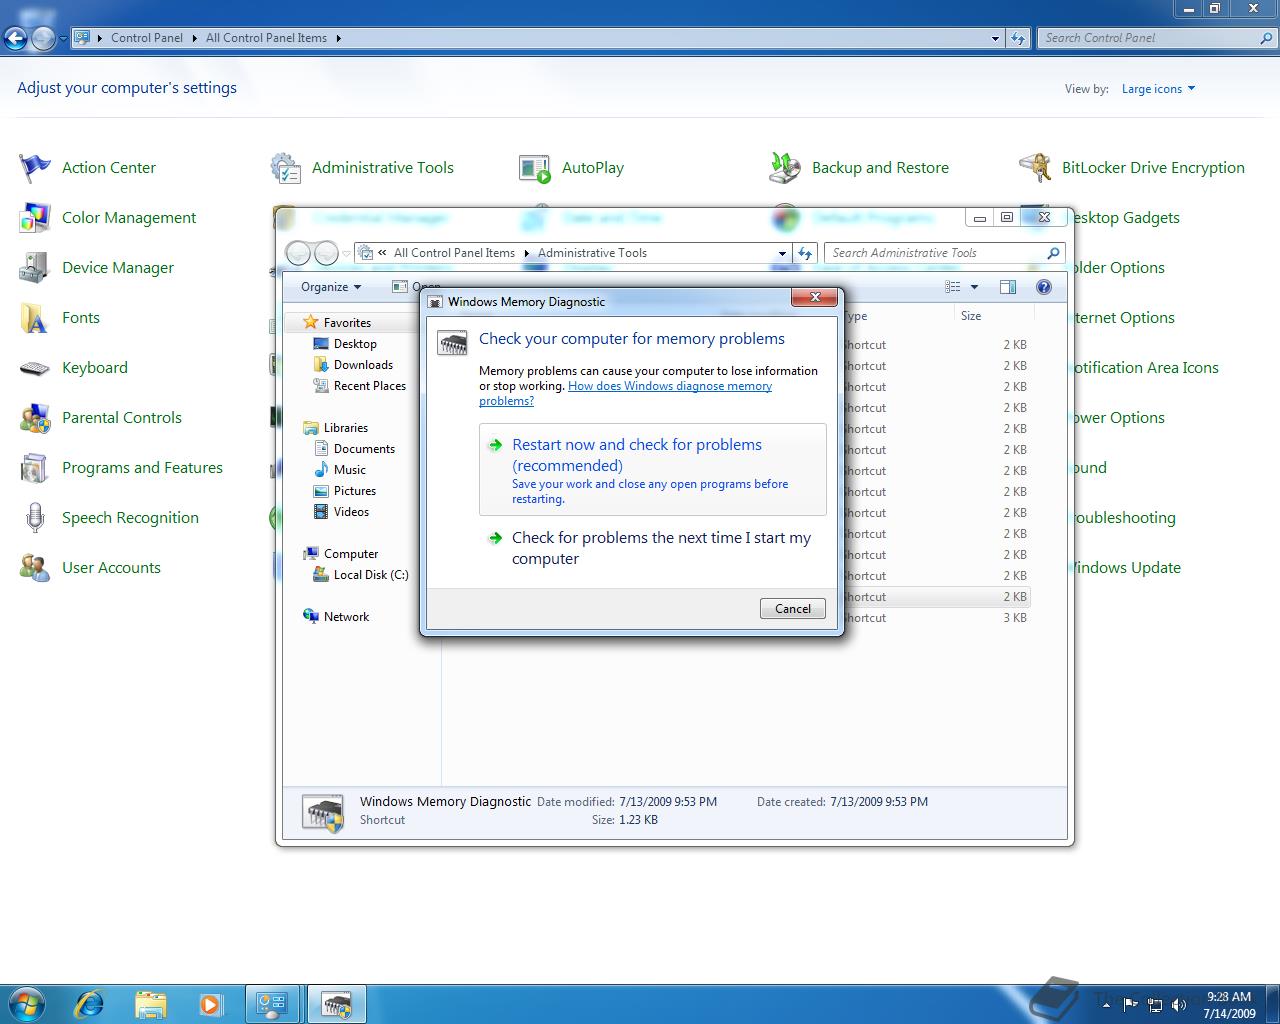Image resolution: width=1280 pixels, height=1024 pixels.
Task: Open Backup and Restore icon
Action: point(785,168)
